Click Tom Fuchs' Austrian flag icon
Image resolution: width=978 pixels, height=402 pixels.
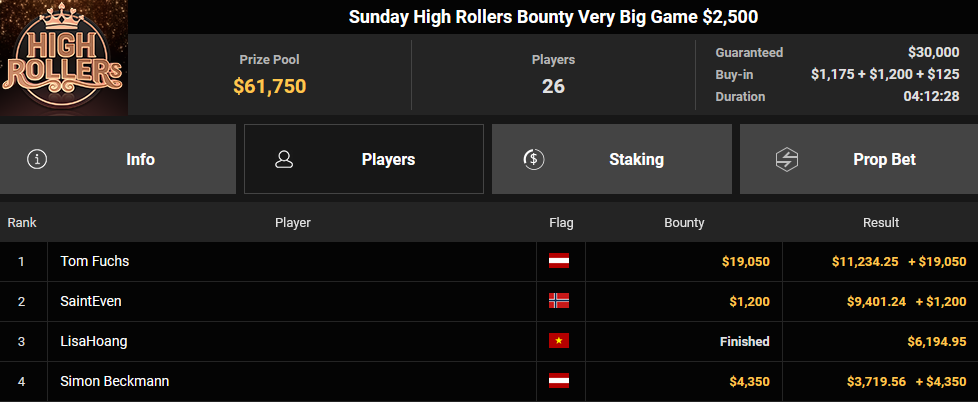[x=559, y=261]
